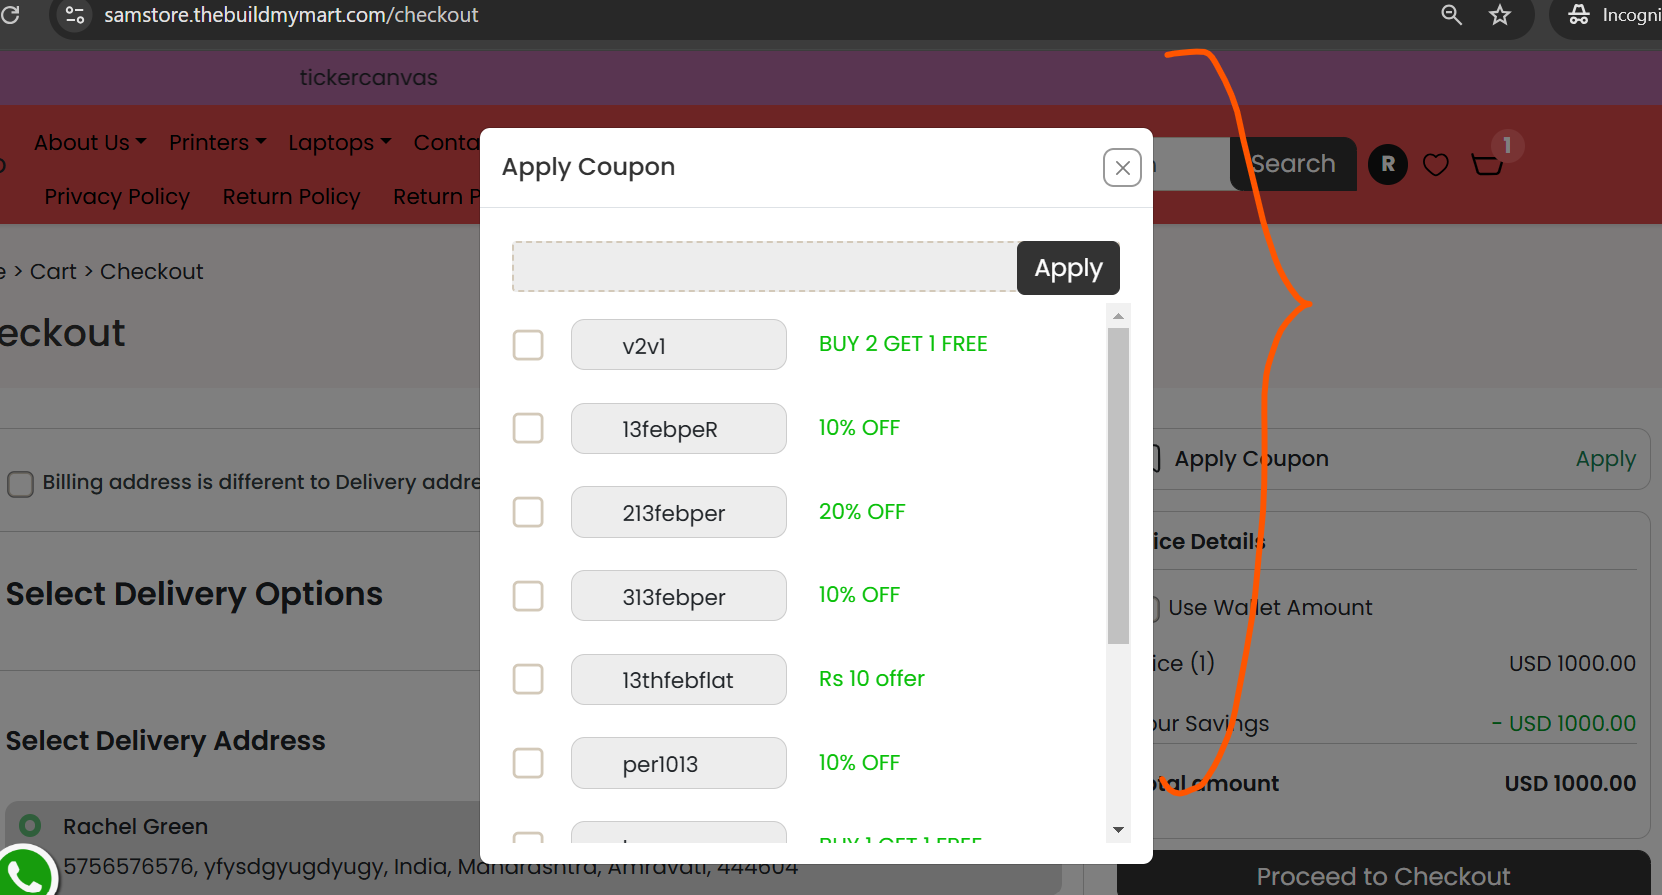The image size is (1662, 895).
Task: Click the WhatsApp chat icon
Action: (x=24, y=873)
